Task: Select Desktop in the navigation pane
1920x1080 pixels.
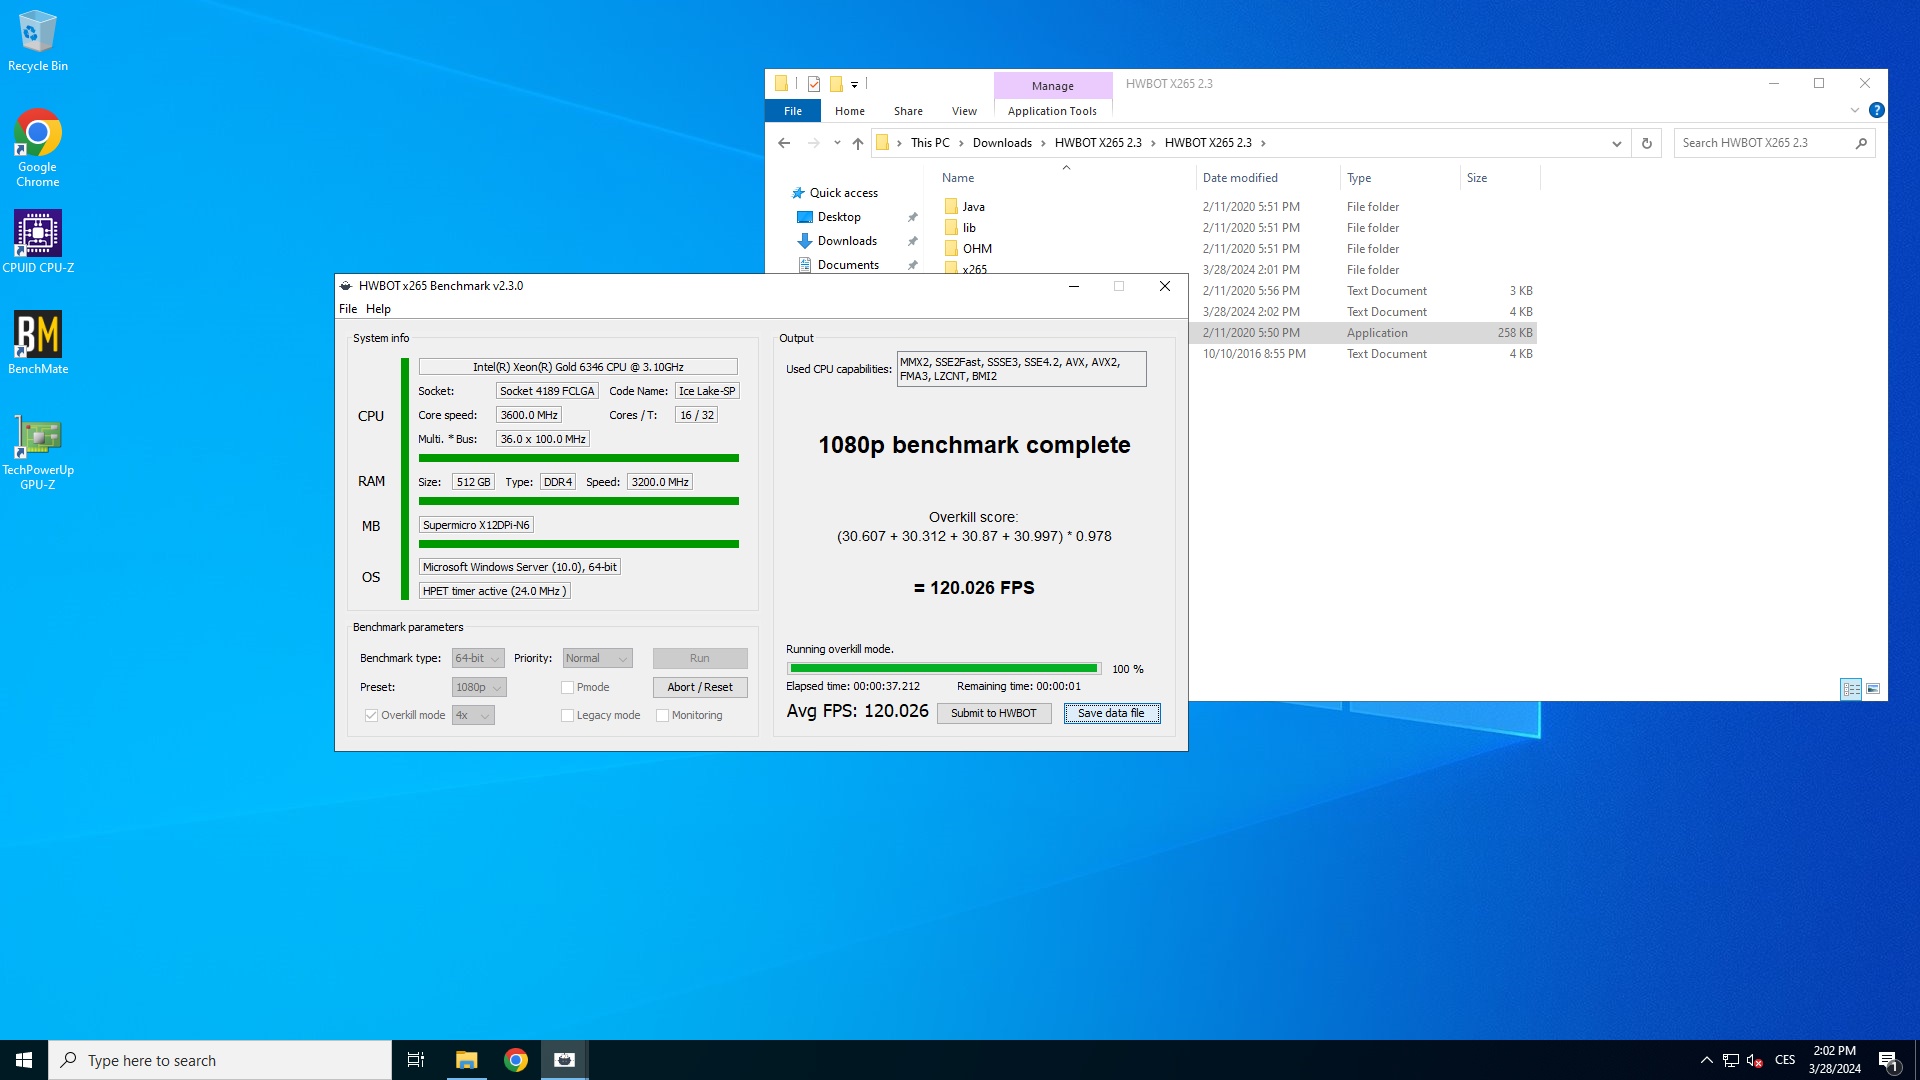Action: tap(839, 217)
